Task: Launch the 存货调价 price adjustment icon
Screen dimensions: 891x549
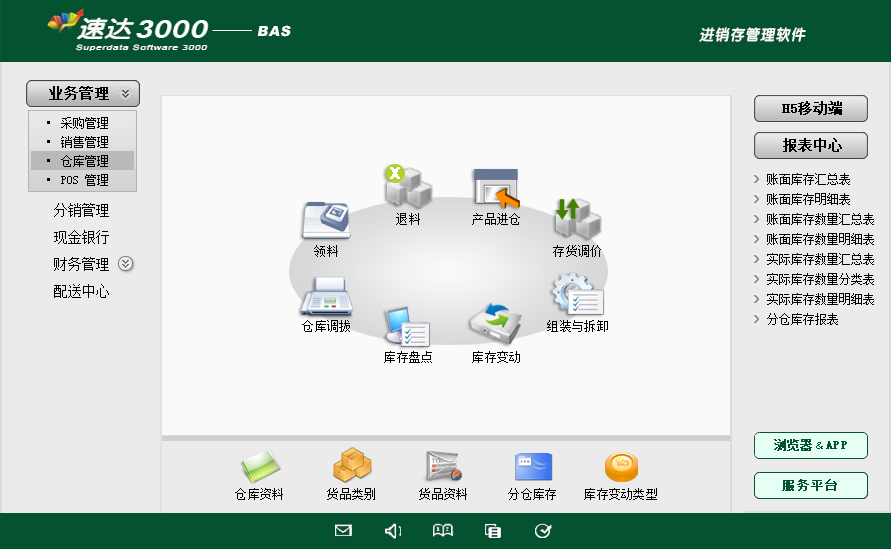Action: pos(577,219)
